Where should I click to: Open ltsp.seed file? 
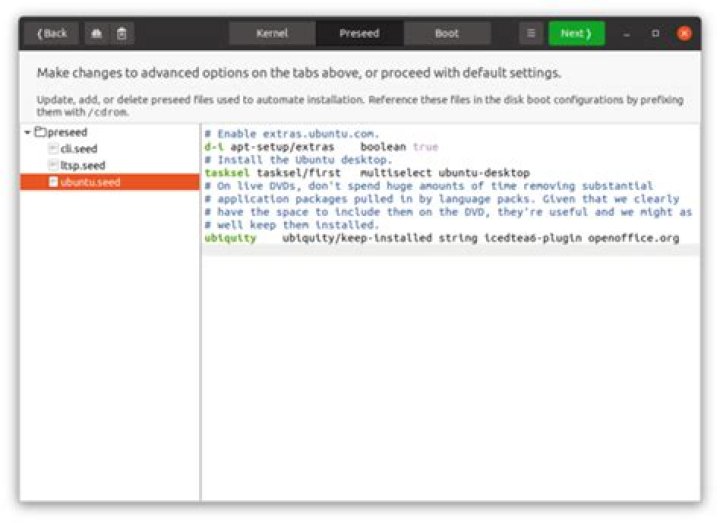pyautogui.click(x=83, y=165)
